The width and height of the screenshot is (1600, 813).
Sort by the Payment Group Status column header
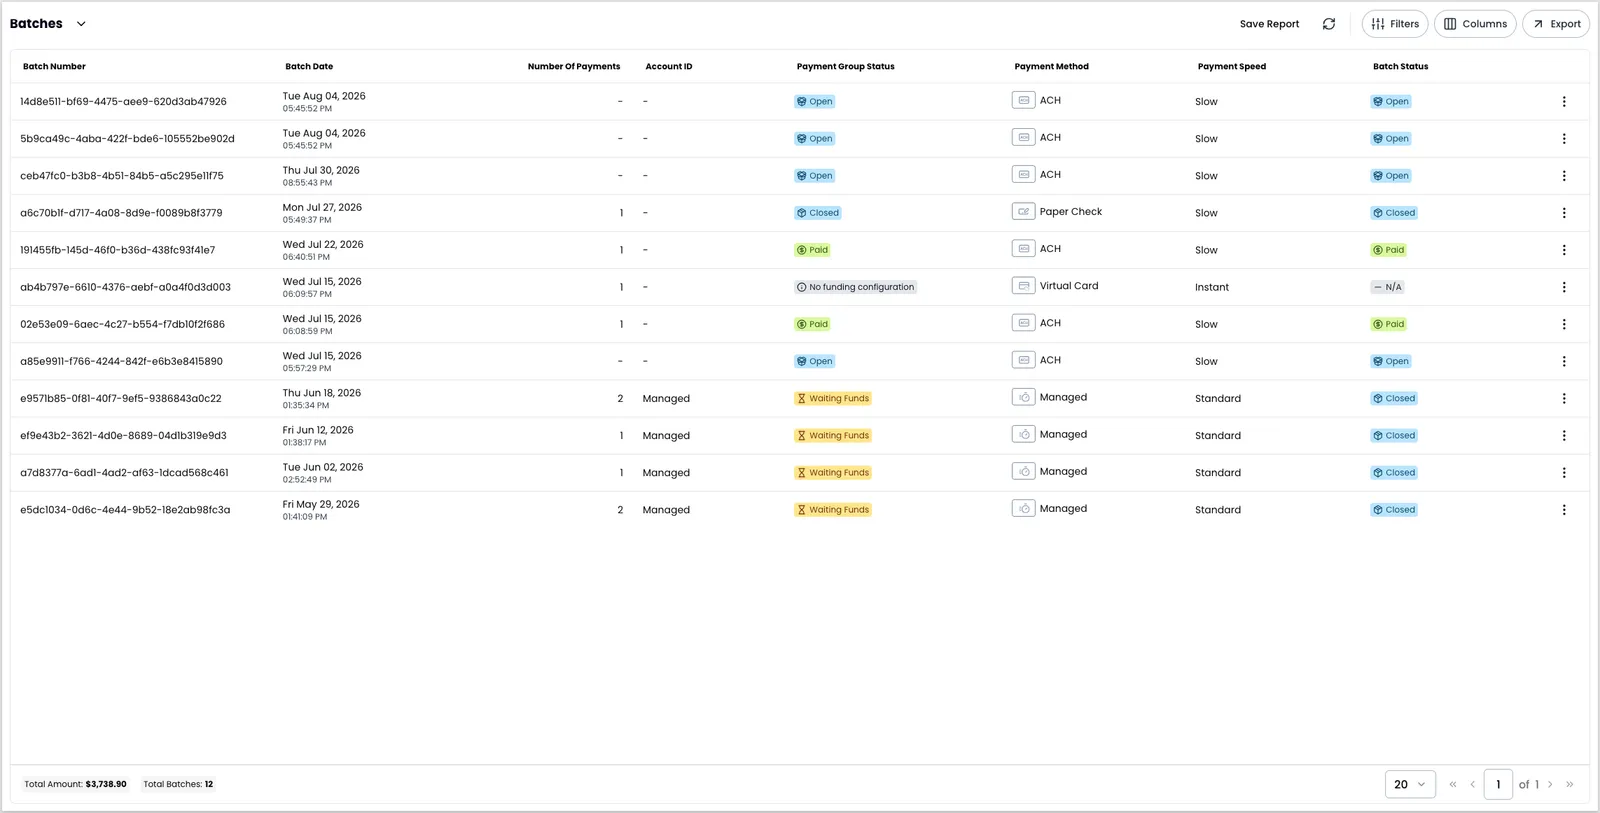pyautogui.click(x=845, y=67)
